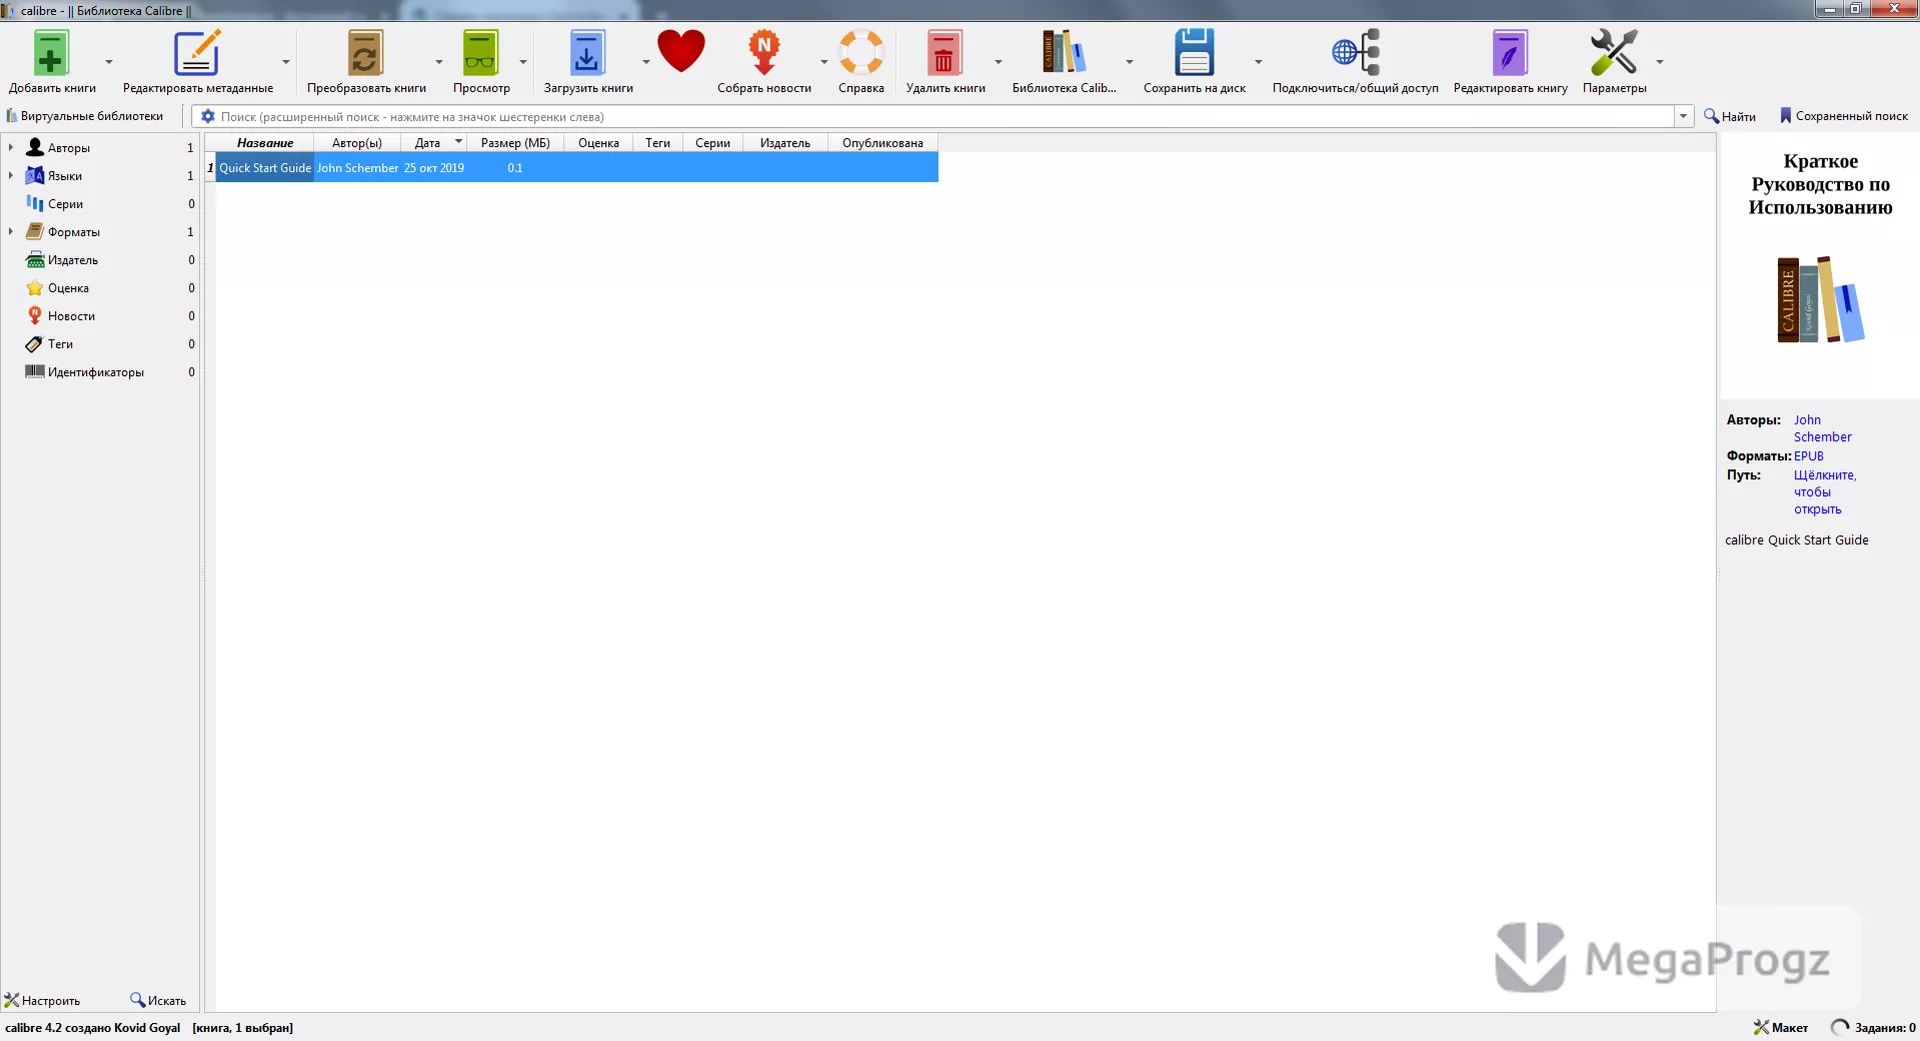Viewport: 1920px width, 1041px height.
Task: Open the dropdown arrow next to Сохранить на диск
Action: tap(1258, 62)
